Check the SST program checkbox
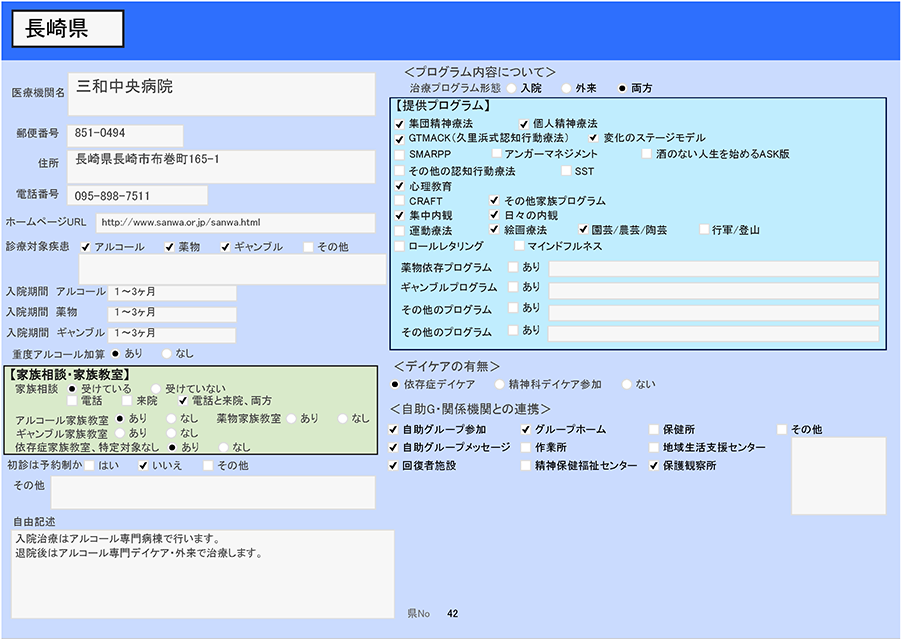This screenshot has width=901, height=639. (566, 171)
